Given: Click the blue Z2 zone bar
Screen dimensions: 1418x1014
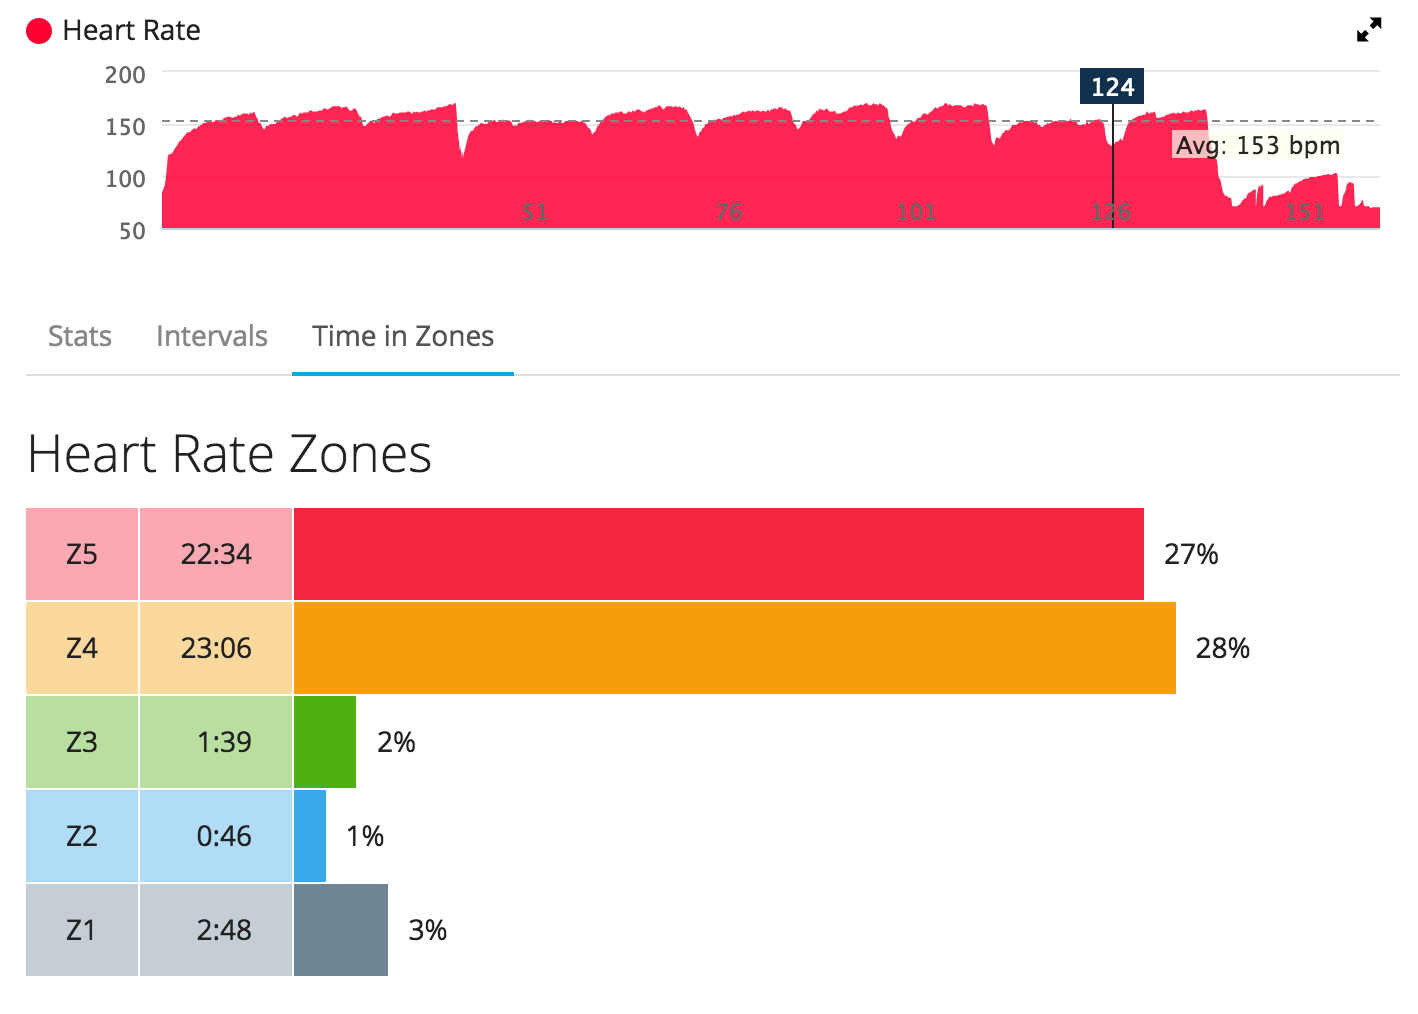Looking at the screenshot, I should pos(310,836).
